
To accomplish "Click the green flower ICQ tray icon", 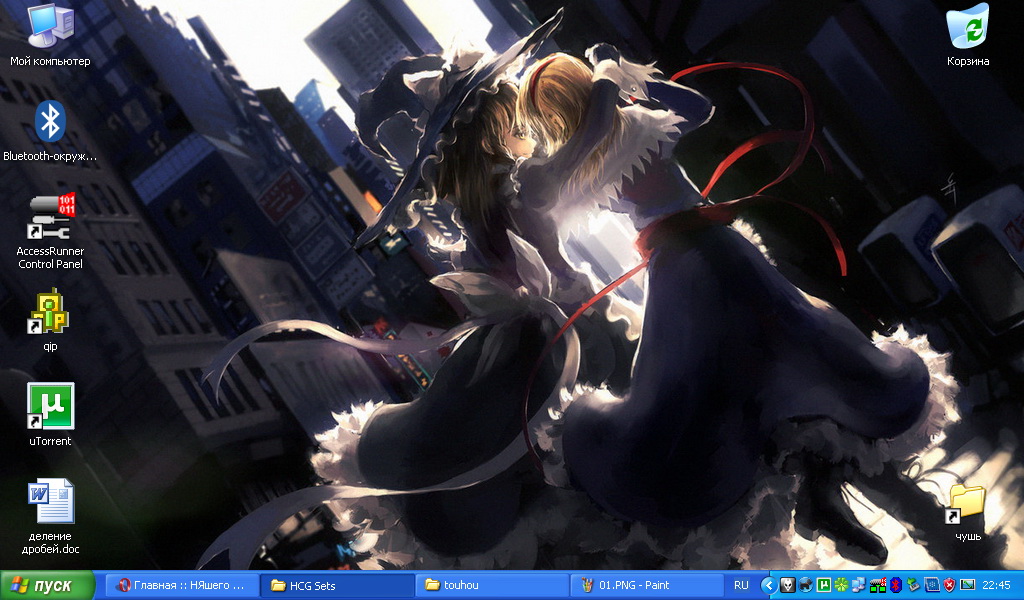I will pyautogui.click(x=841, y=585).
